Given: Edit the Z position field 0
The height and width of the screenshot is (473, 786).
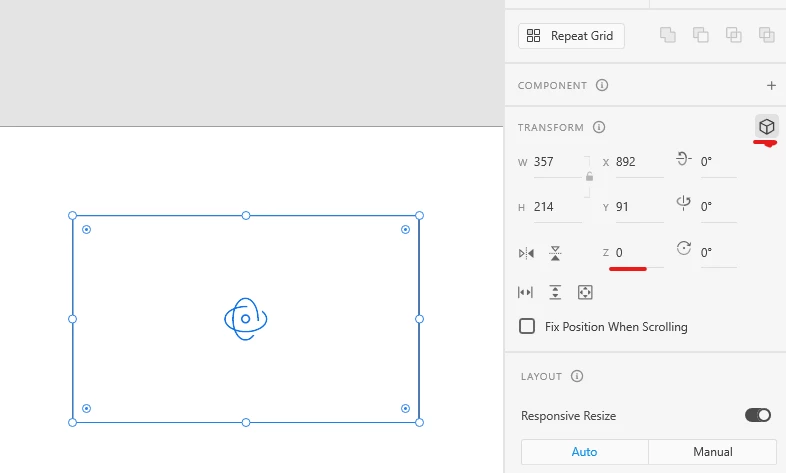Looking at the screenshot, I should [639, 253].
